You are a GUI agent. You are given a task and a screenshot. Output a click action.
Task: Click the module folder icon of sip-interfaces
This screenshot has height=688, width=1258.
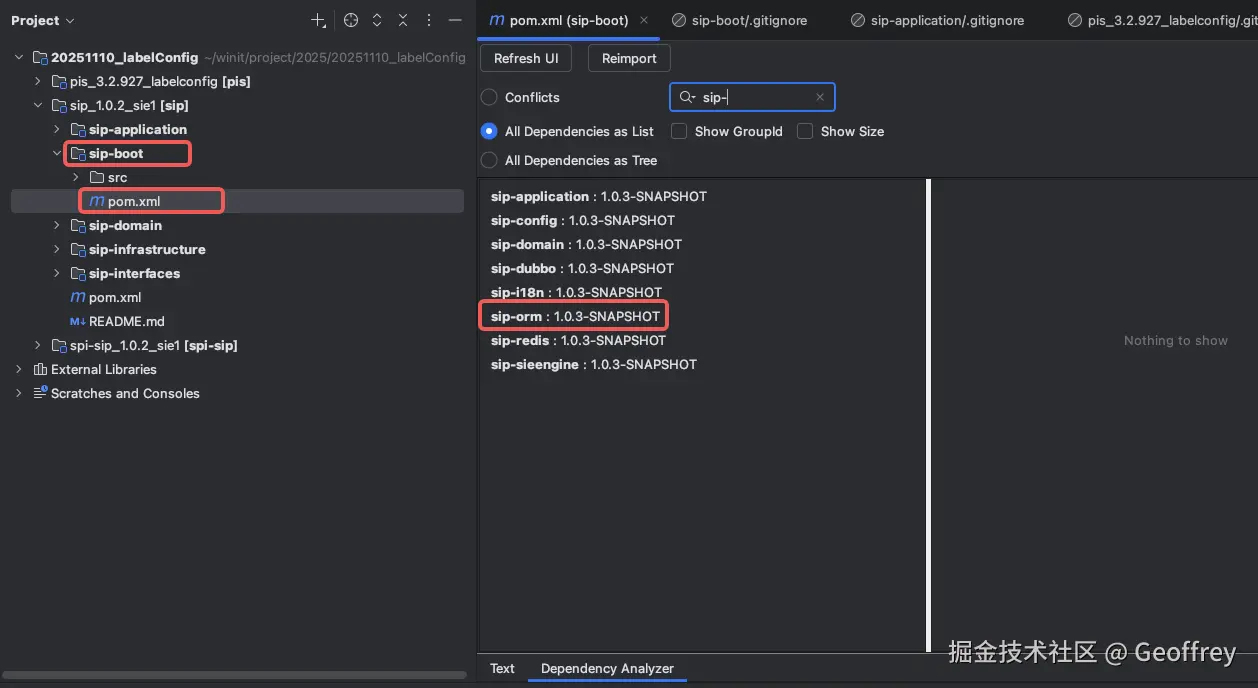[78, 273]
